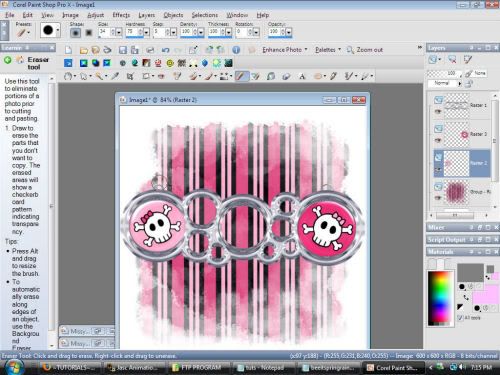500x375 pixels.
Task: Select the Pan hand tool
Action: (x=68, y=76)
